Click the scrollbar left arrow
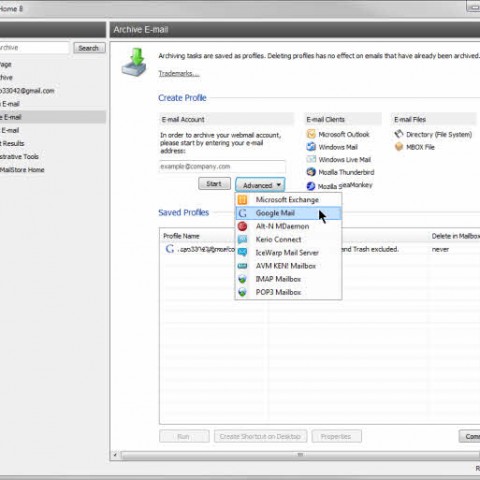This screenshot has width=480, height=480. [x=115, y=455]
